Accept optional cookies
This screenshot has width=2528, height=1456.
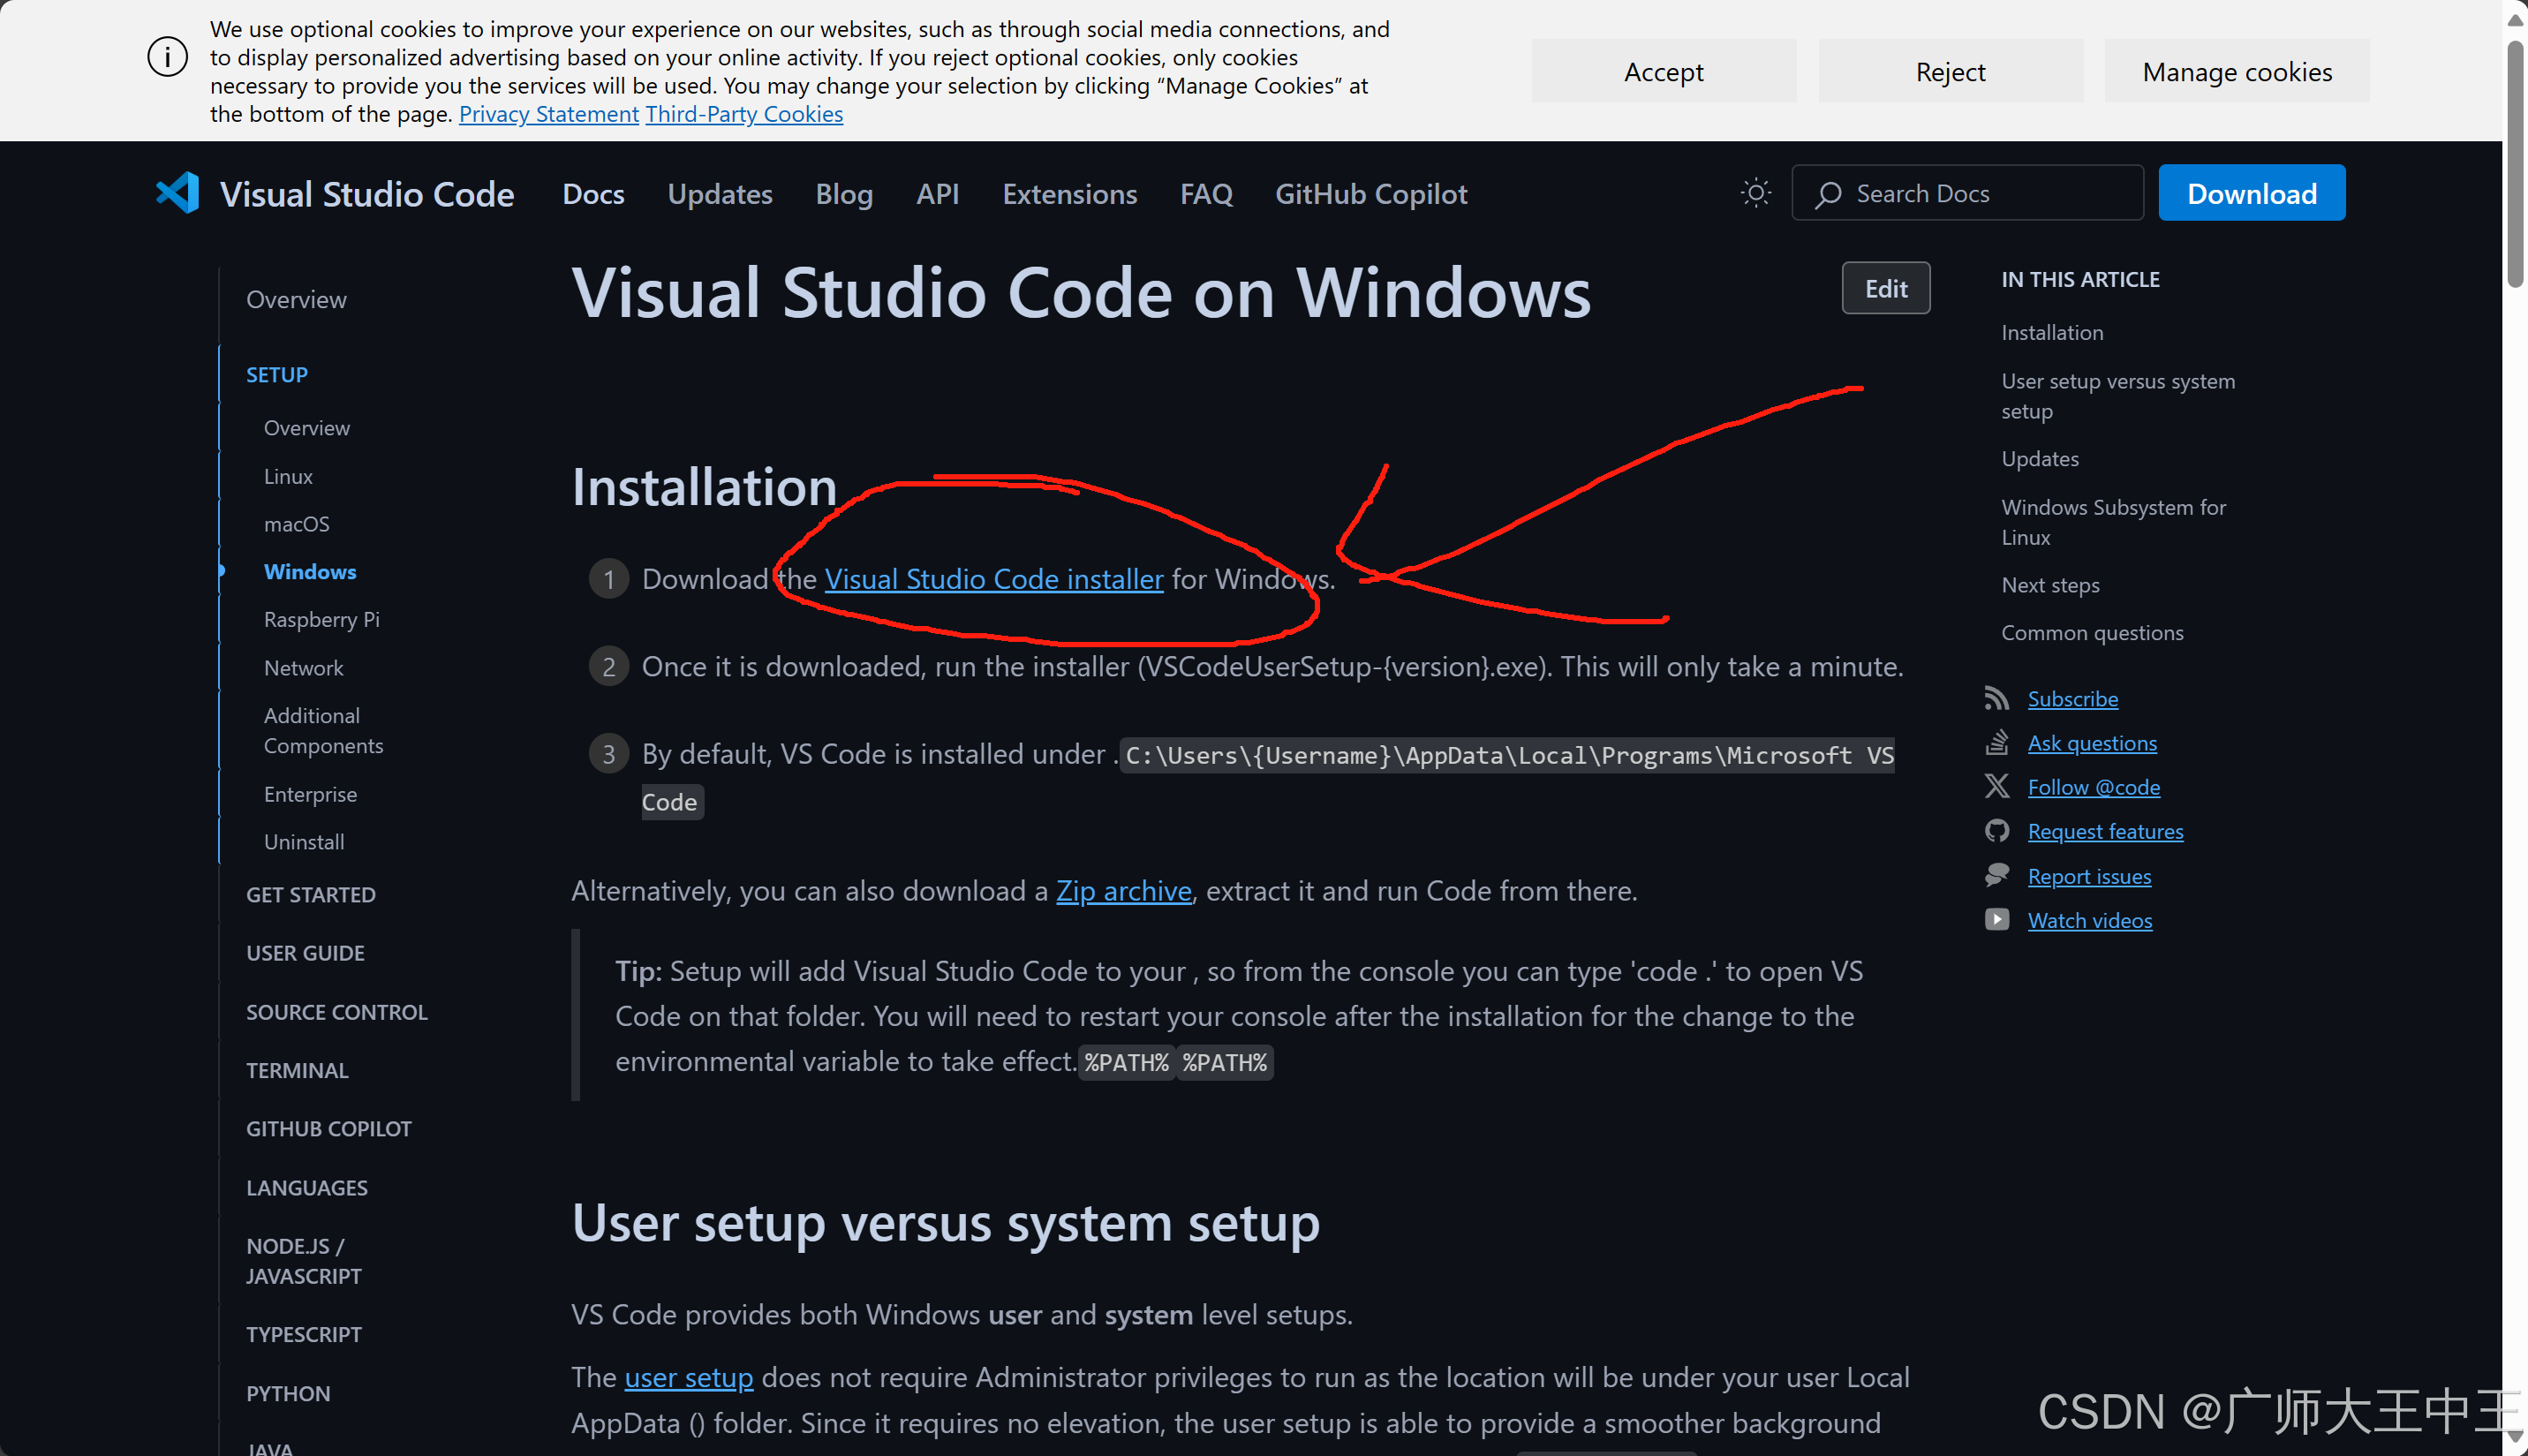(x=1663, y=72)
